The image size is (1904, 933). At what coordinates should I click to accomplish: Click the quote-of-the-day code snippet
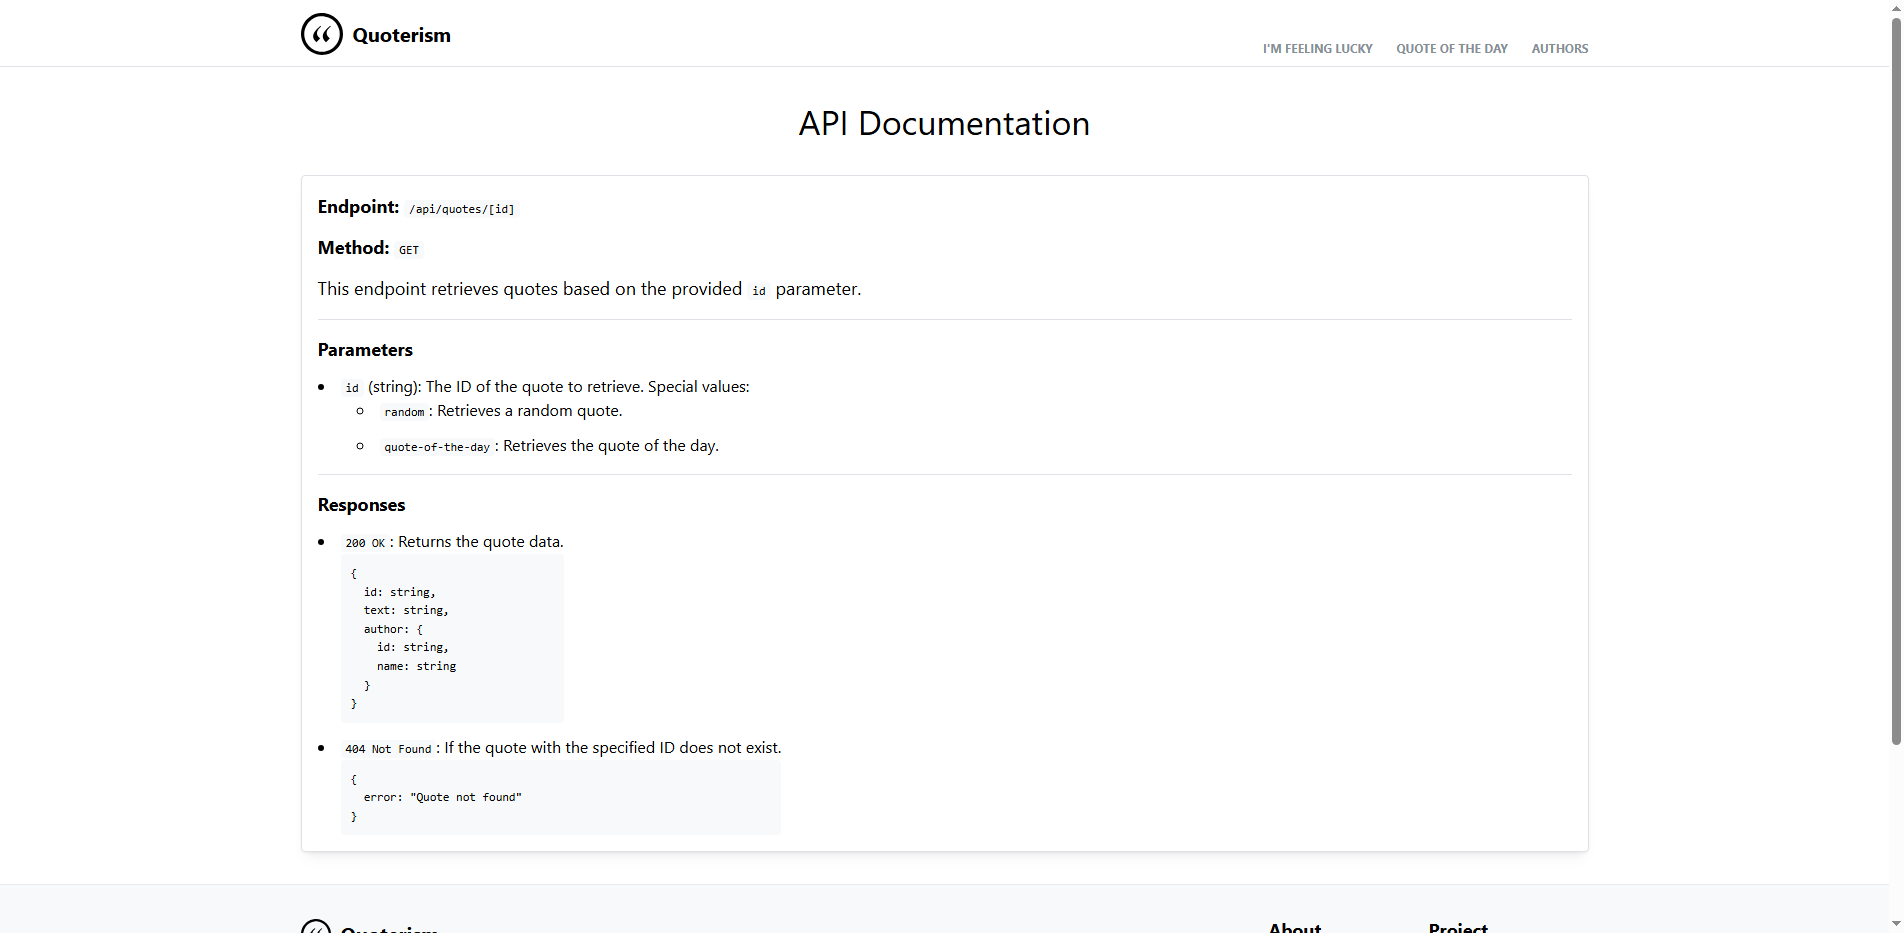pyautogui.click(x=436, y=446)
